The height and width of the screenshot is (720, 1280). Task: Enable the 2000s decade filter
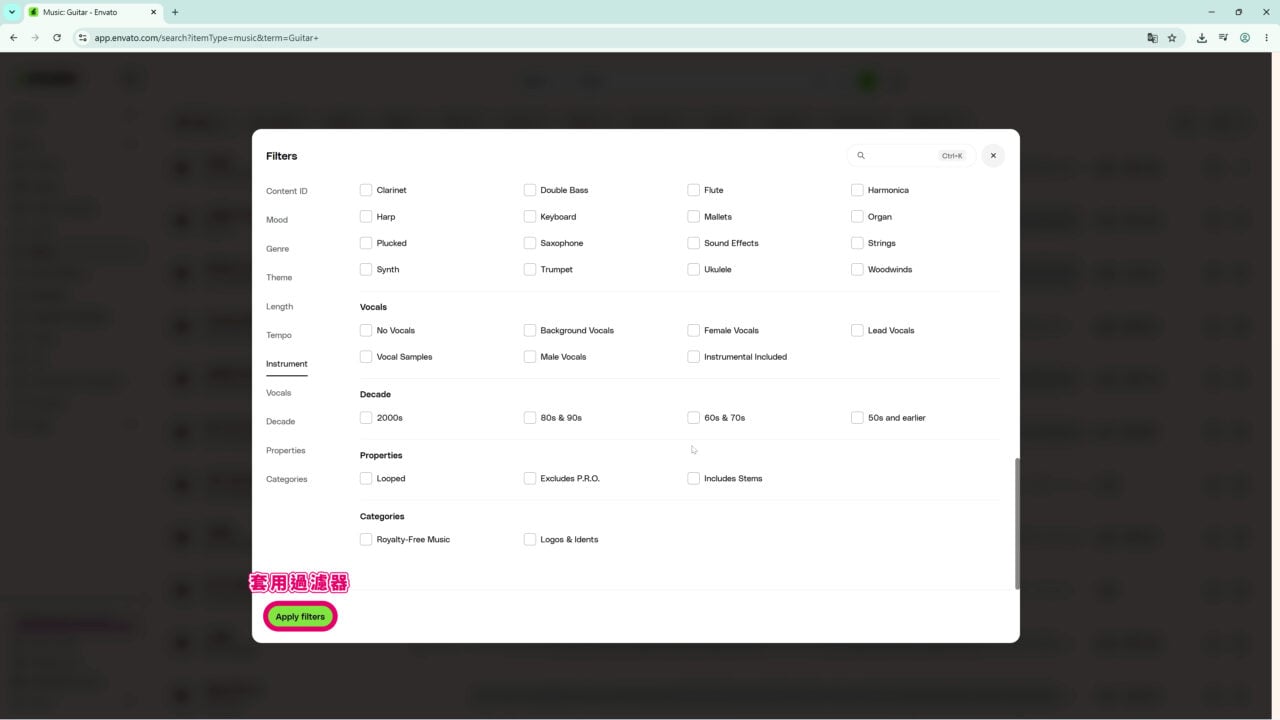pos(366,417)
